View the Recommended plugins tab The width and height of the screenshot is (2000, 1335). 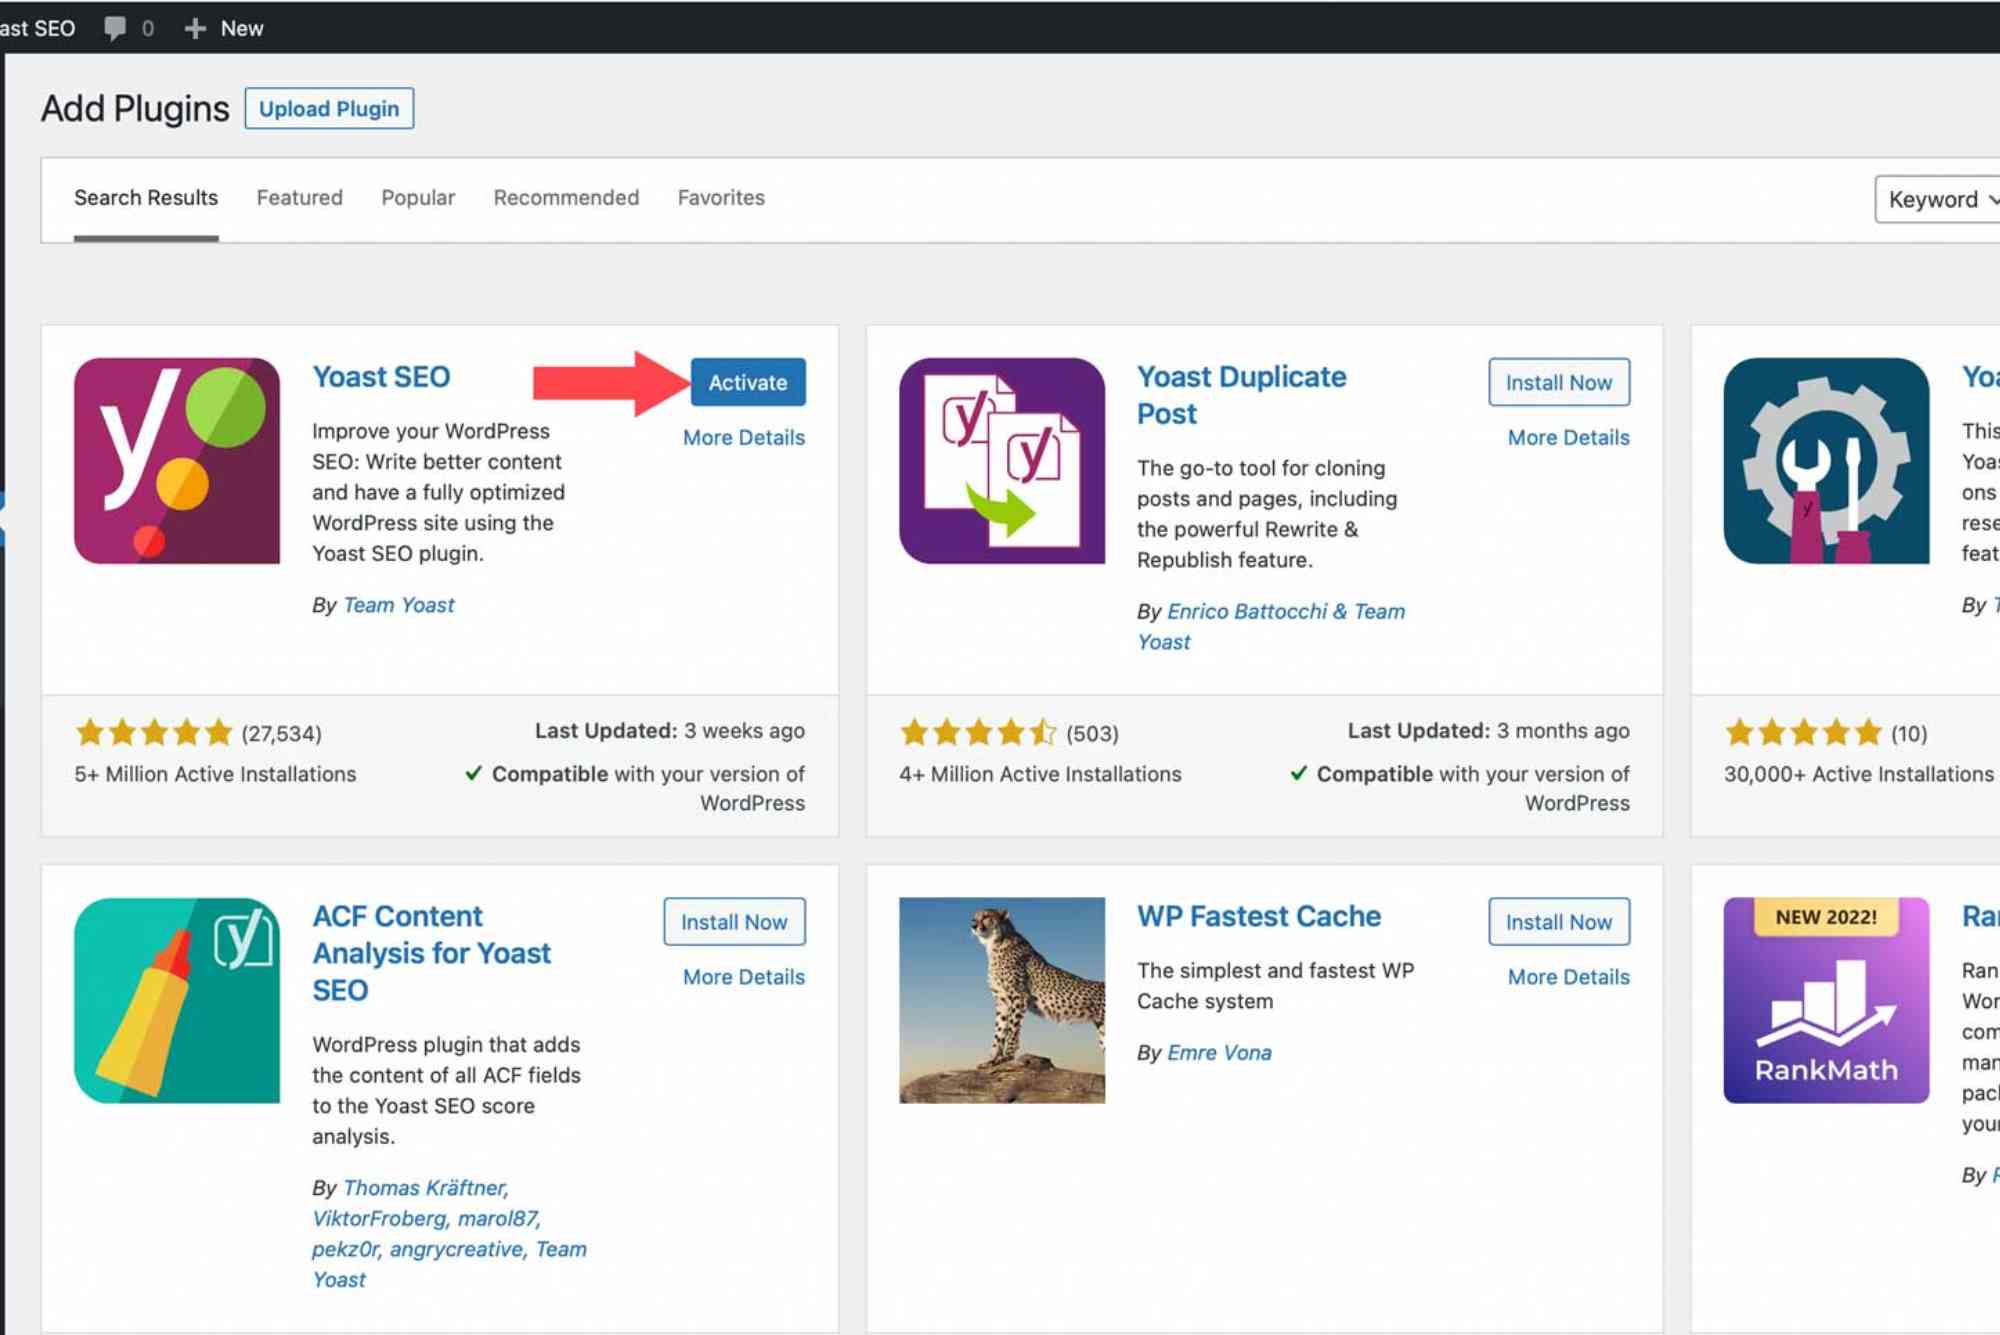[565, 197]
